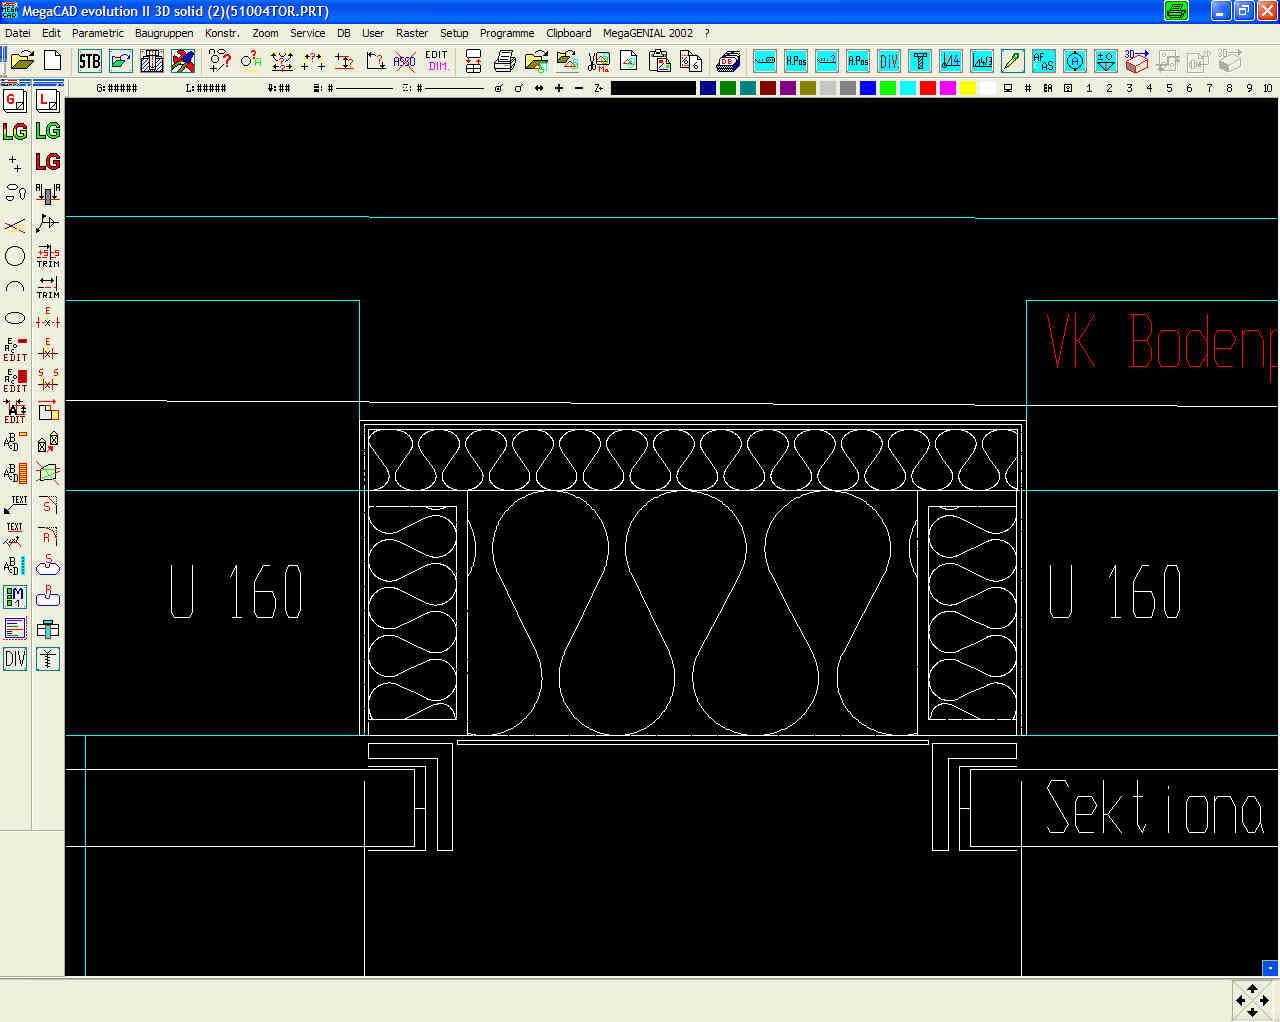1280x1022 pixels.
Task: Click the cyan DIV. toolbar icon
Action: pos(889,61)
